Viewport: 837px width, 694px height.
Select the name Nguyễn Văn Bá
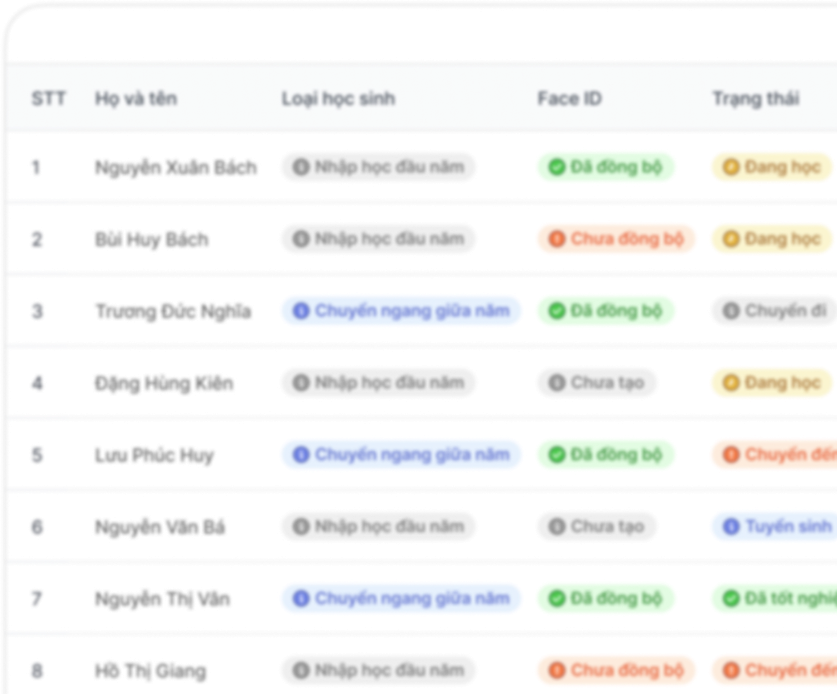(x=160, y=527)
